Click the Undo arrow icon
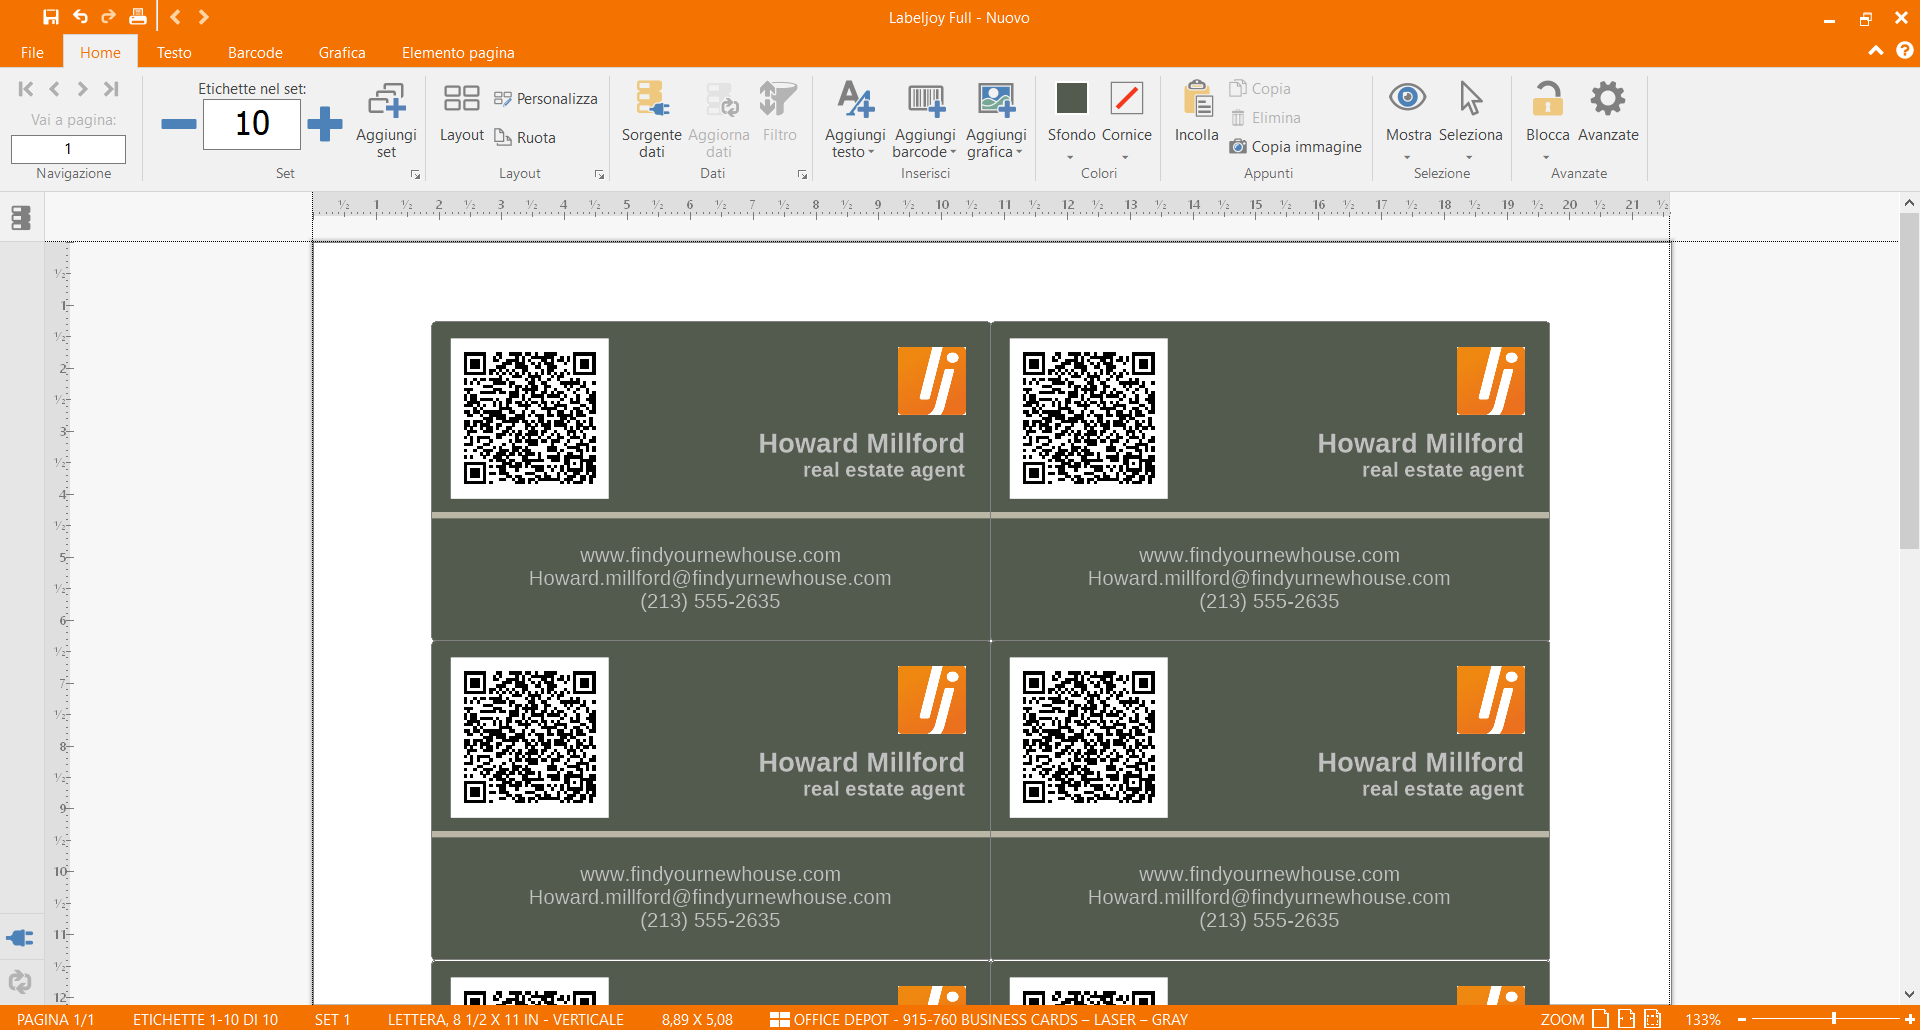The image size is (1920, 1030). (x=80, y=17)
